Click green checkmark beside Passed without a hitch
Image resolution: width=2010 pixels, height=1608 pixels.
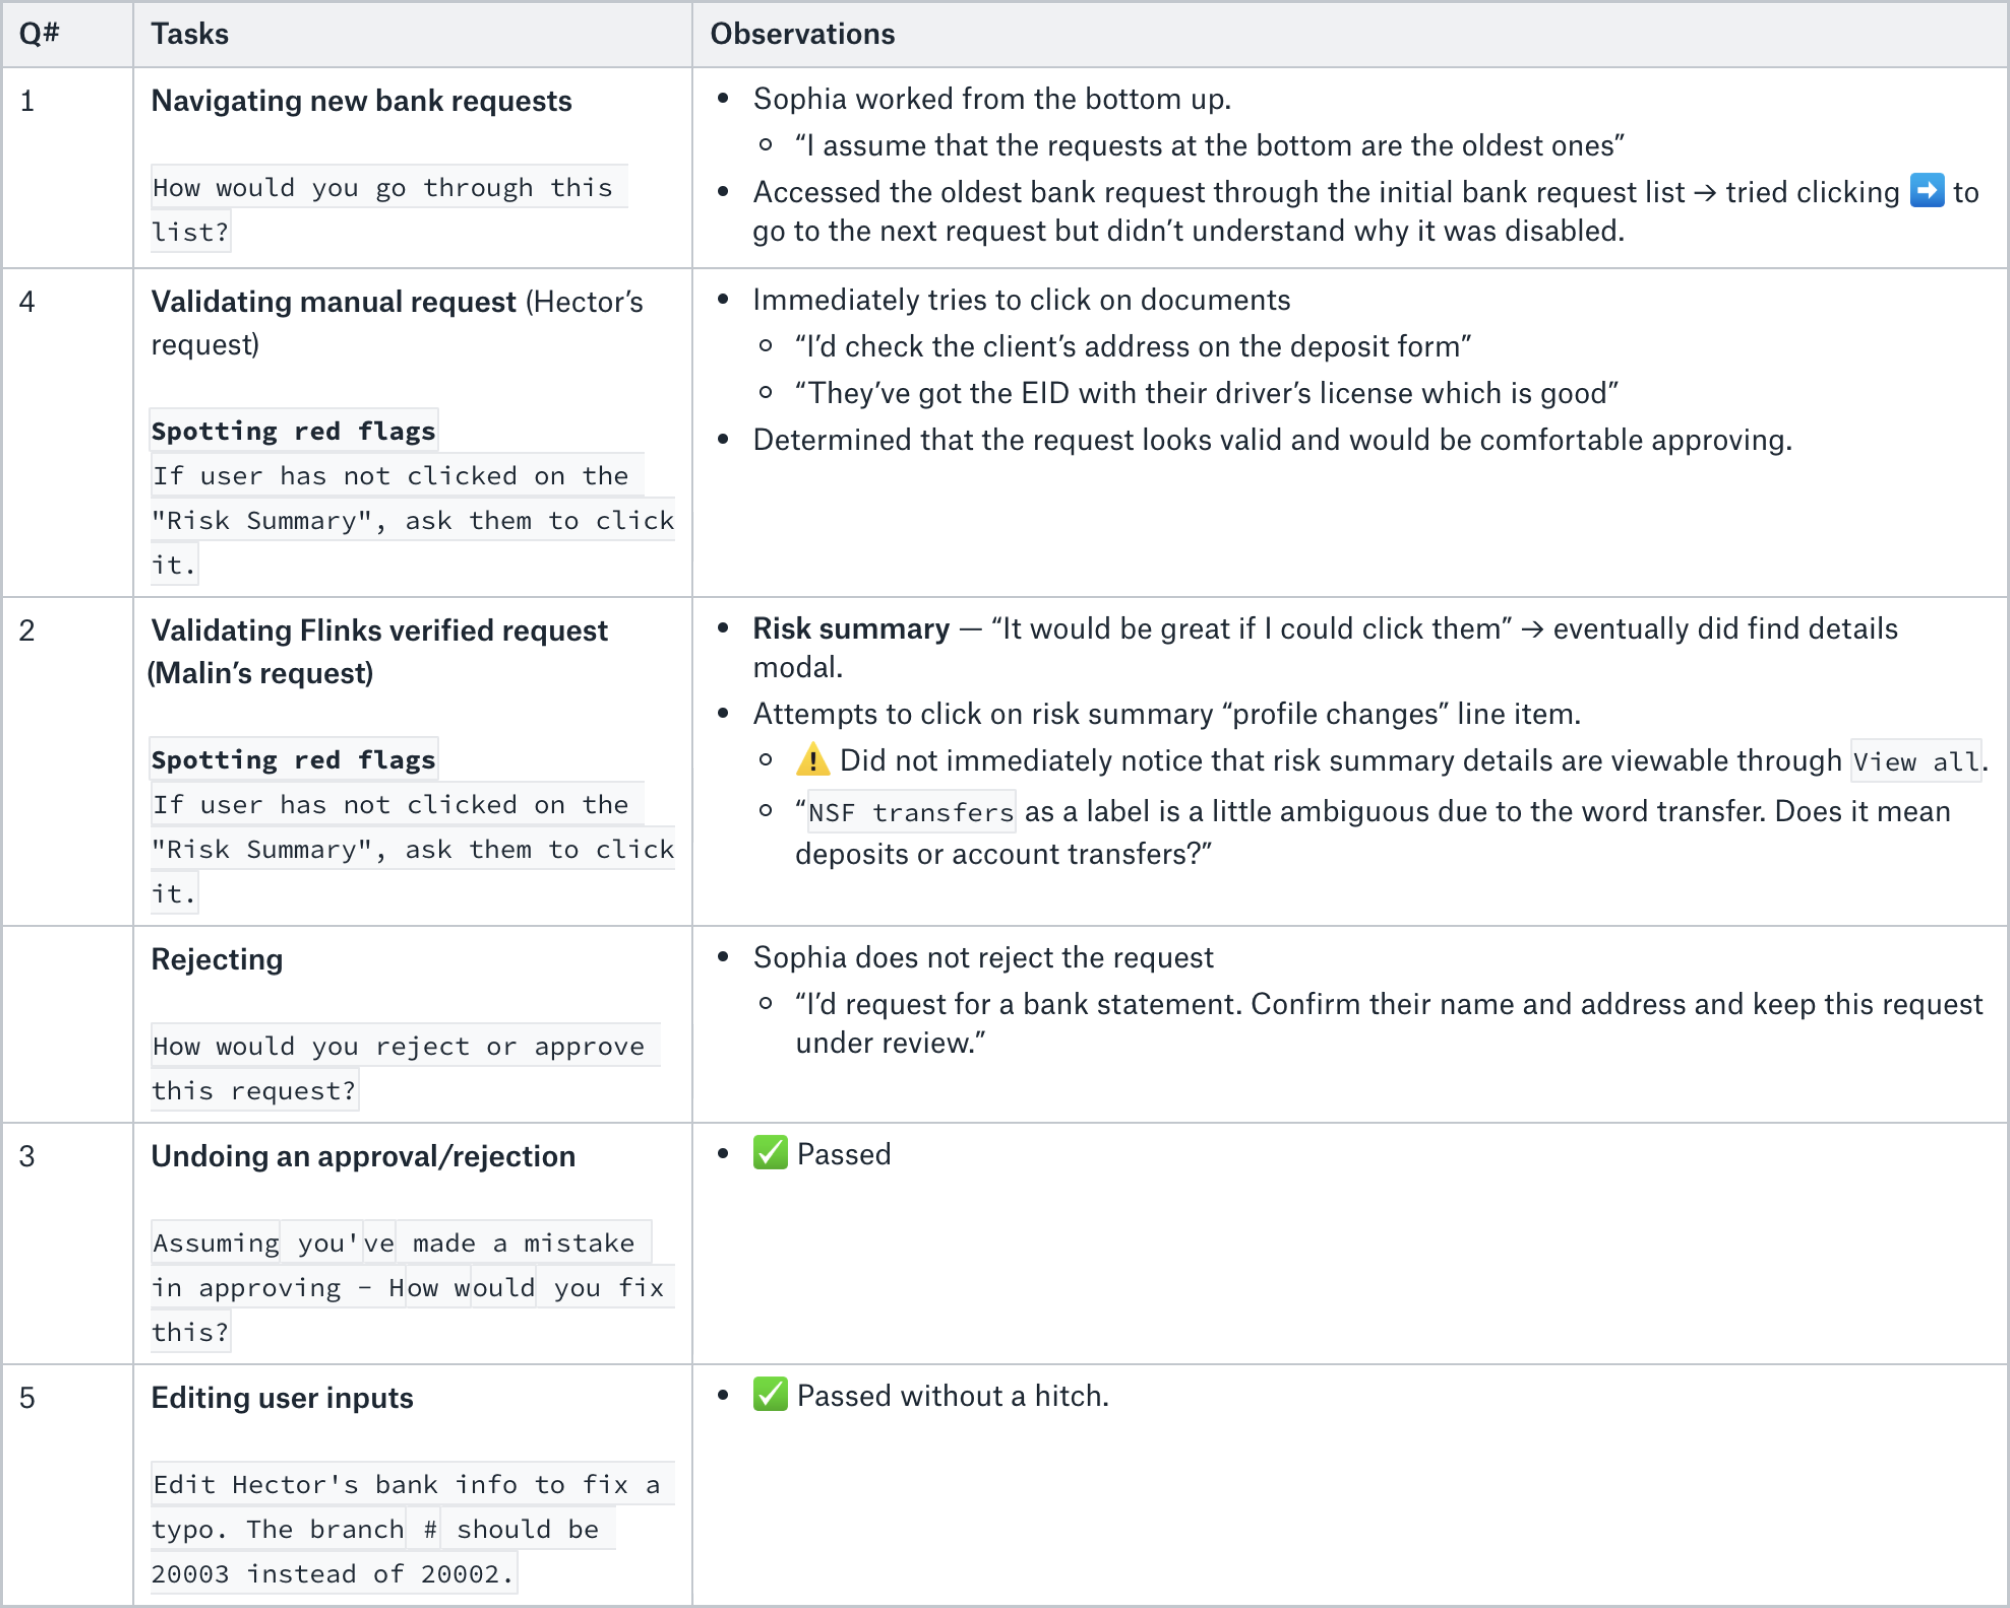point(770,1394)
